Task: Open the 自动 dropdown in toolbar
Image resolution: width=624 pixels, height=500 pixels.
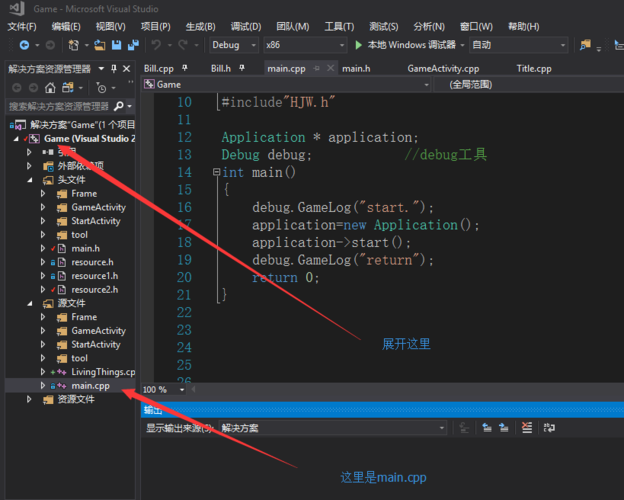Action: 519,45
